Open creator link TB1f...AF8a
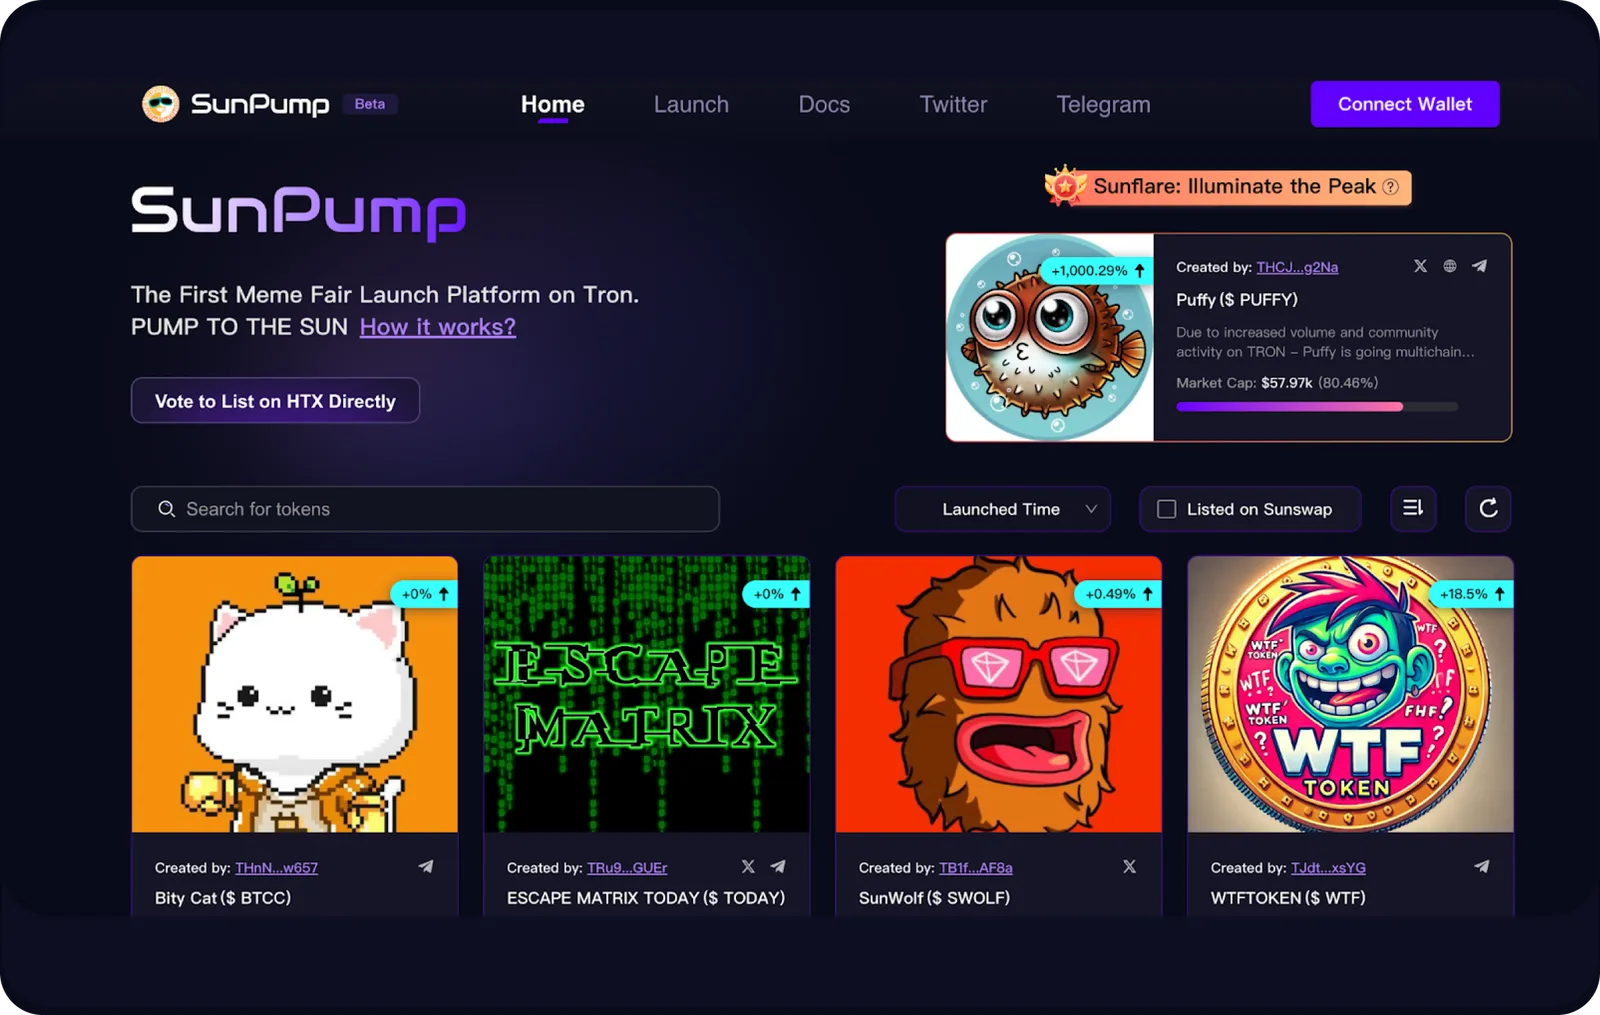This screenshot has height=1015, width=1600. (975, 868)
